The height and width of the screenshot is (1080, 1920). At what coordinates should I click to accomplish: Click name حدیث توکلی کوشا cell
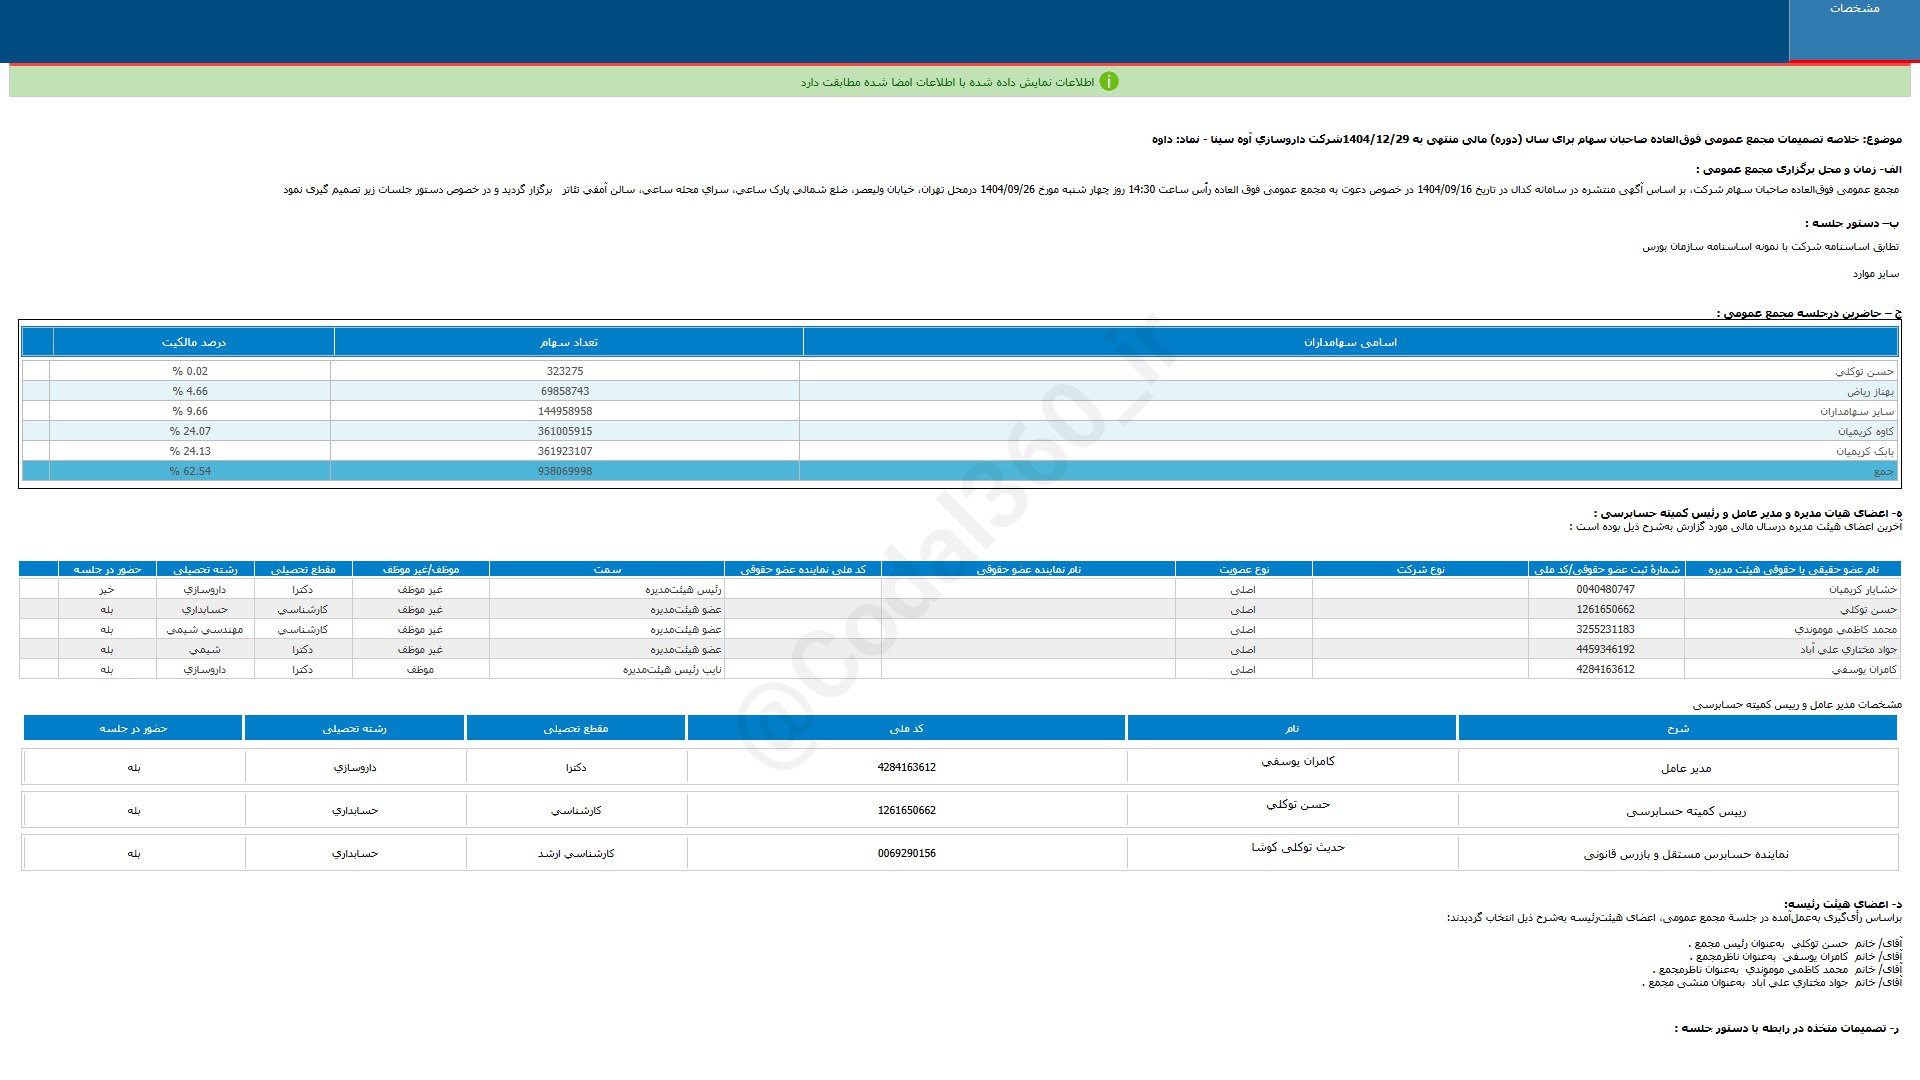(x=1297, y=848)
